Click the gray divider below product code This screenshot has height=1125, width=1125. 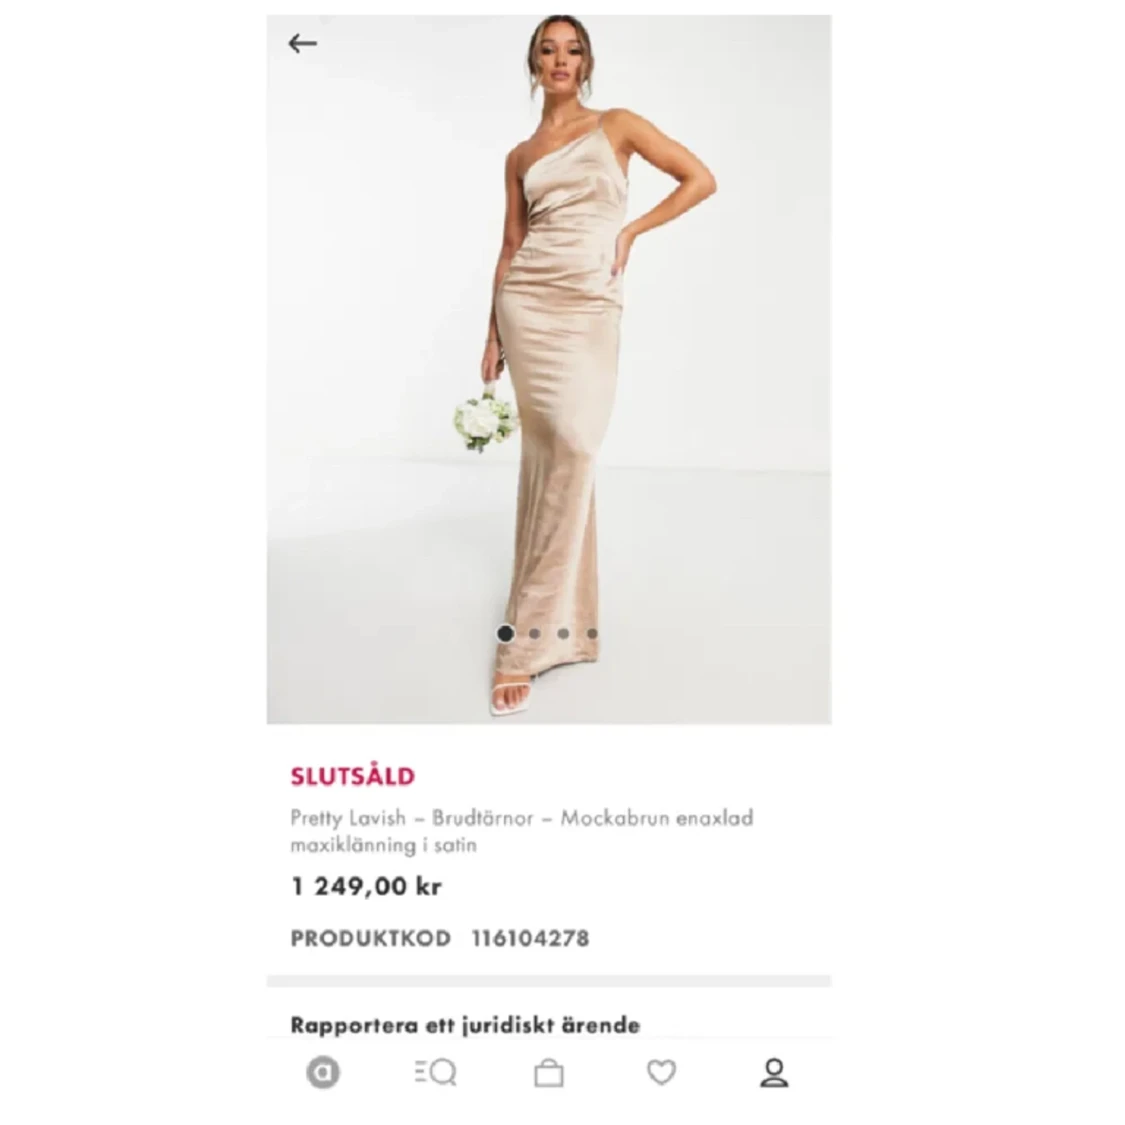click(x=549, y=981)
